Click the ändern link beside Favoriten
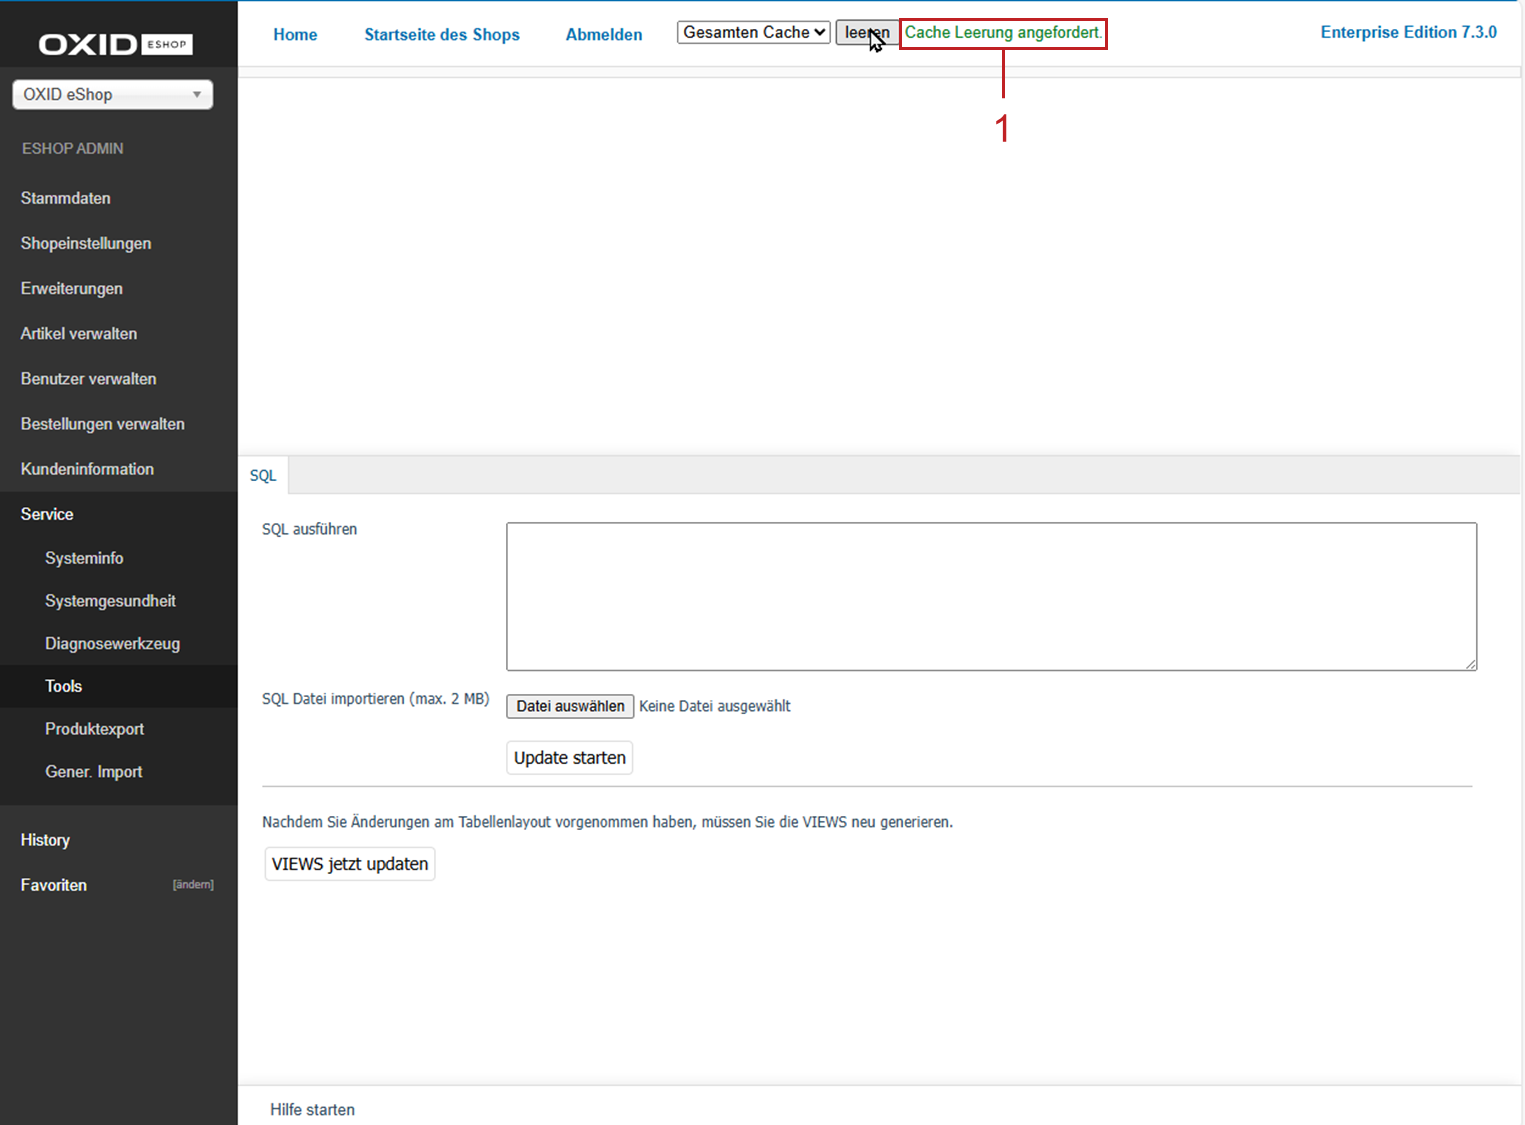The image size is (1525, 1125). pyautogui.click(x=193, y=885)
